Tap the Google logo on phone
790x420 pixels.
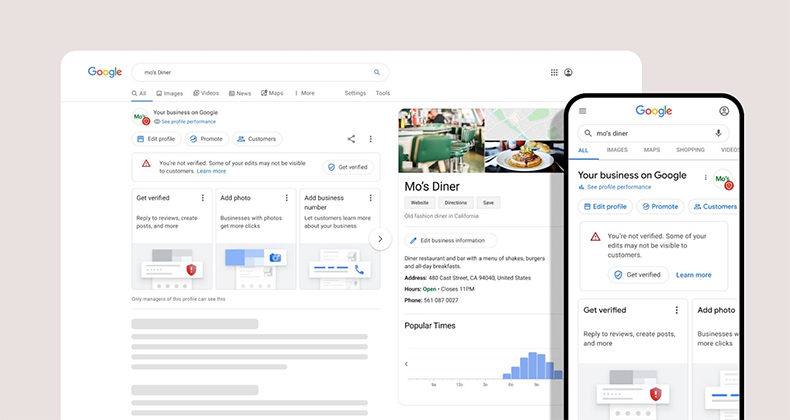pyautogui.click(x=653, y=111)
